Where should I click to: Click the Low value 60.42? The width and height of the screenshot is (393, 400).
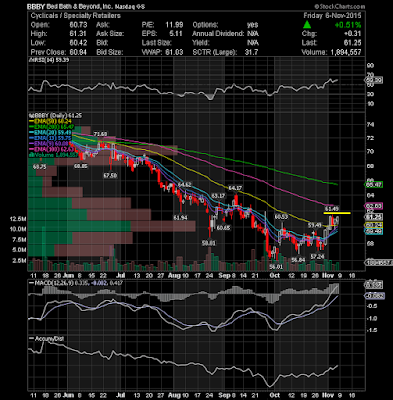[x=78, y=43]
